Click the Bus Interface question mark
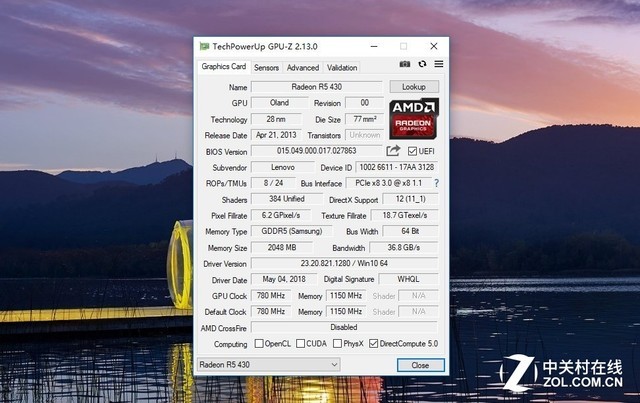This screenshot has width=640, height=403. coord(436,183)
